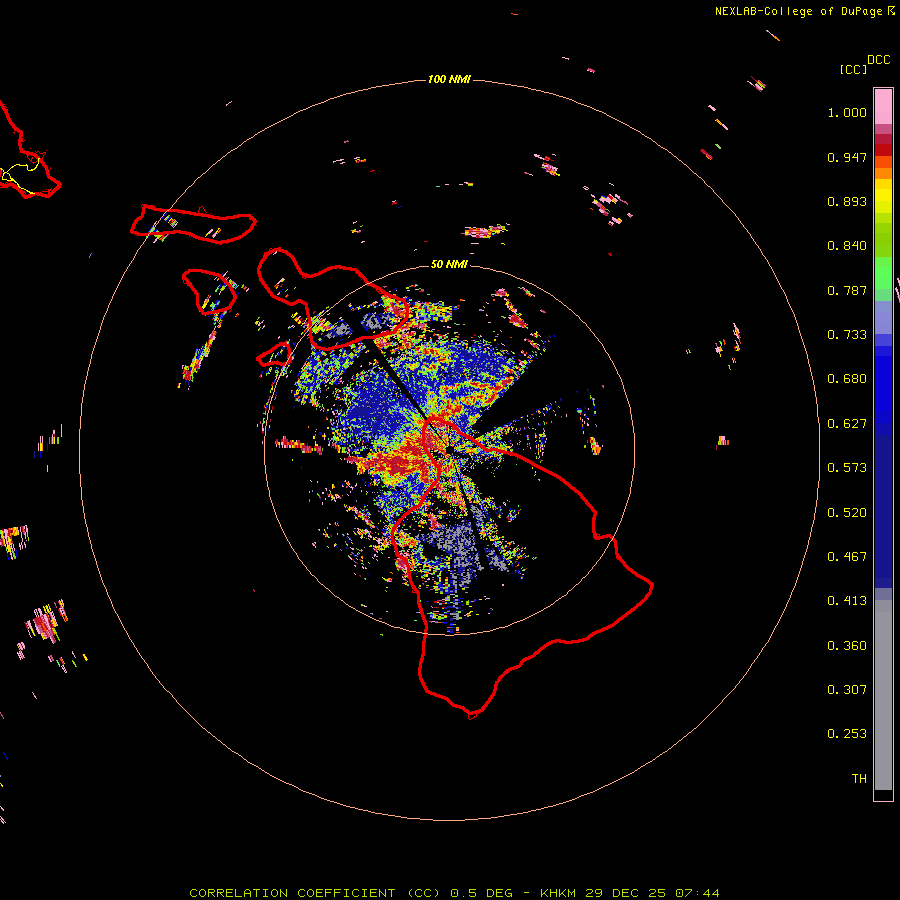Click the Correlation Coefficient product title caption
Image resolution: width=900 pixels, height=900 pixels.
454,893
